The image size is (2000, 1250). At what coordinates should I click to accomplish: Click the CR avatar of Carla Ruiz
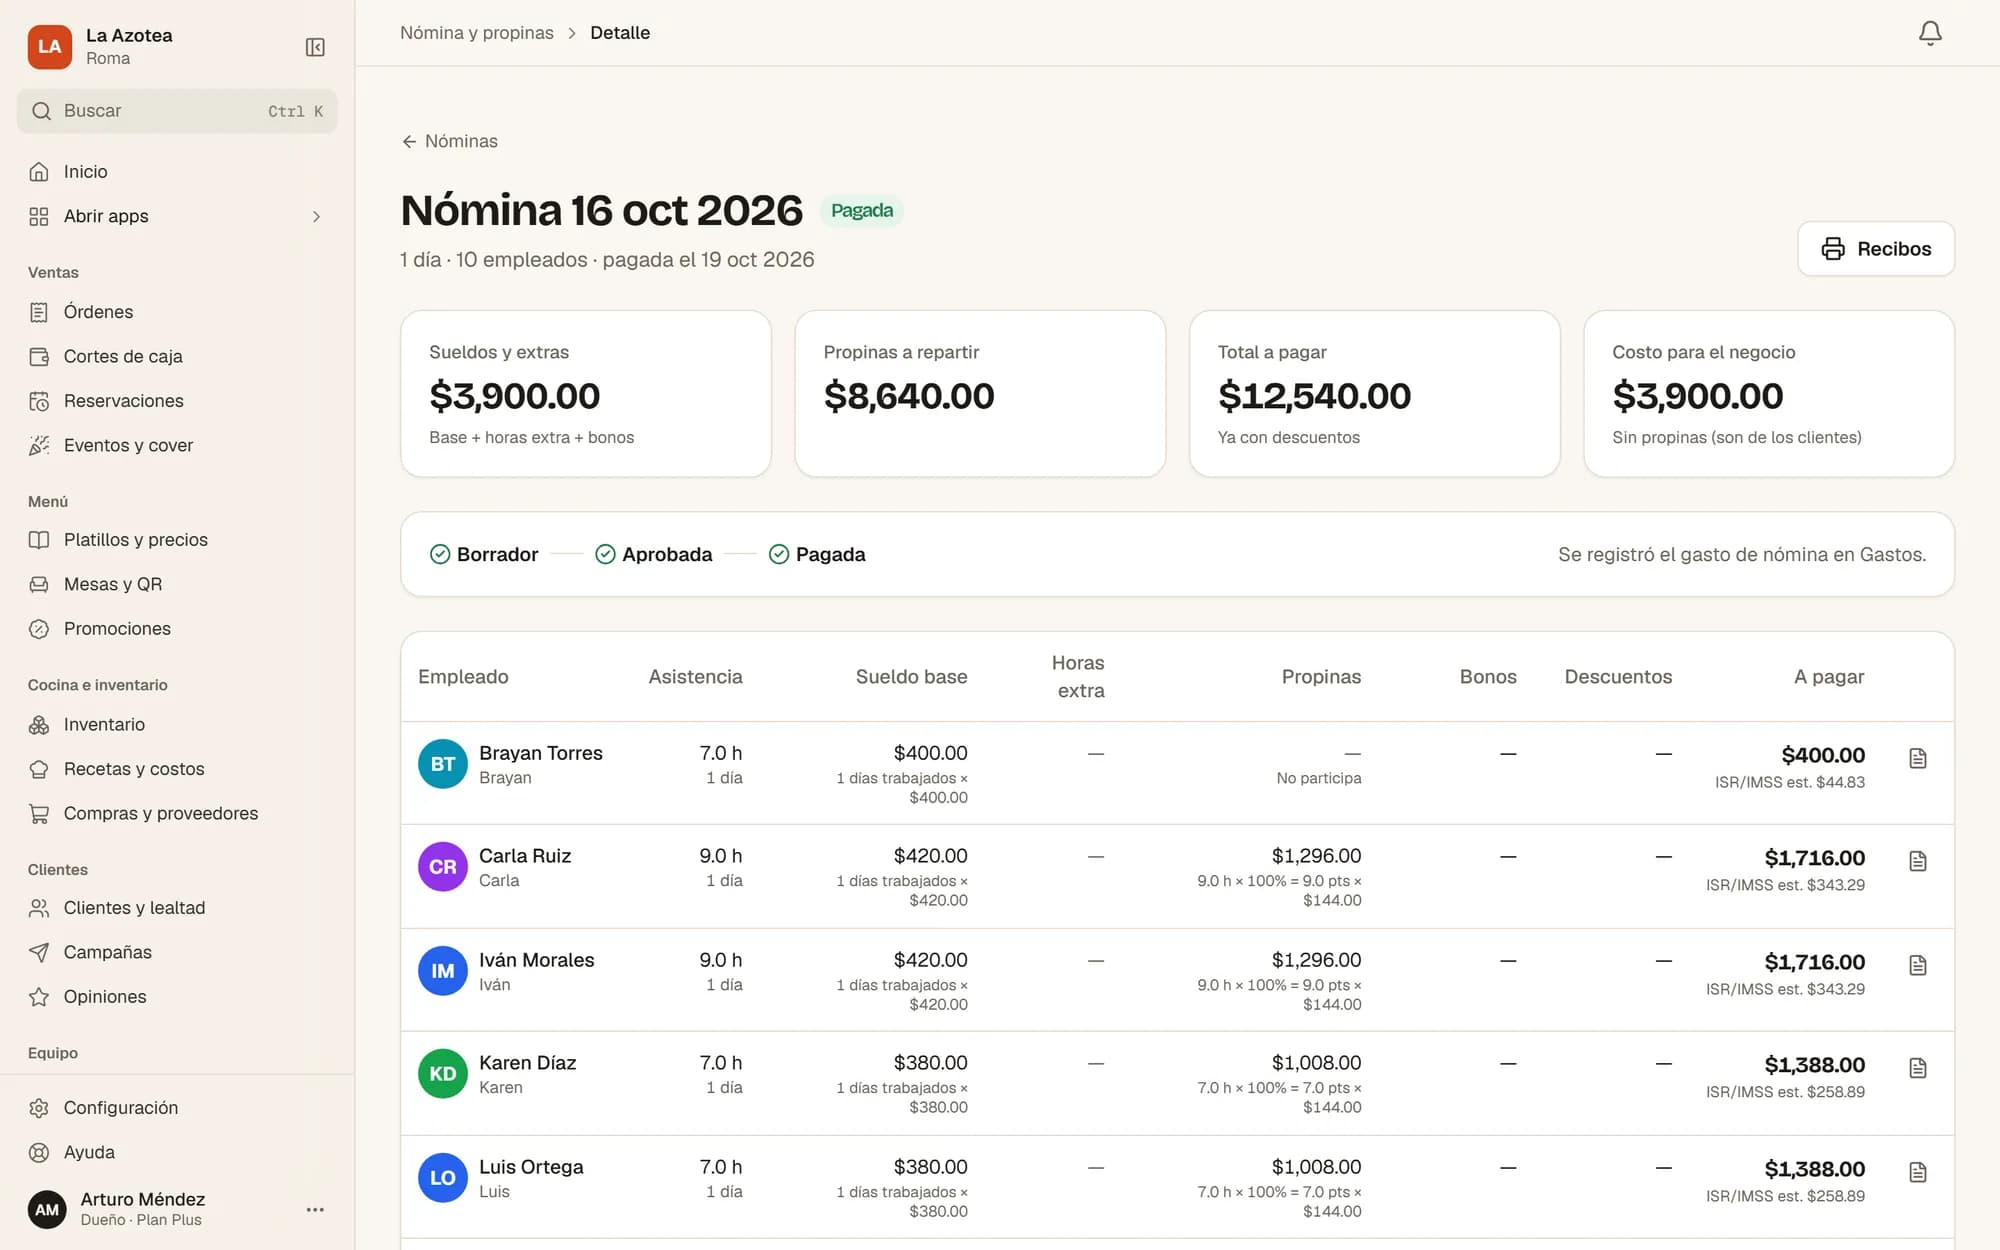pyautogui.click(x=443, y=867)
